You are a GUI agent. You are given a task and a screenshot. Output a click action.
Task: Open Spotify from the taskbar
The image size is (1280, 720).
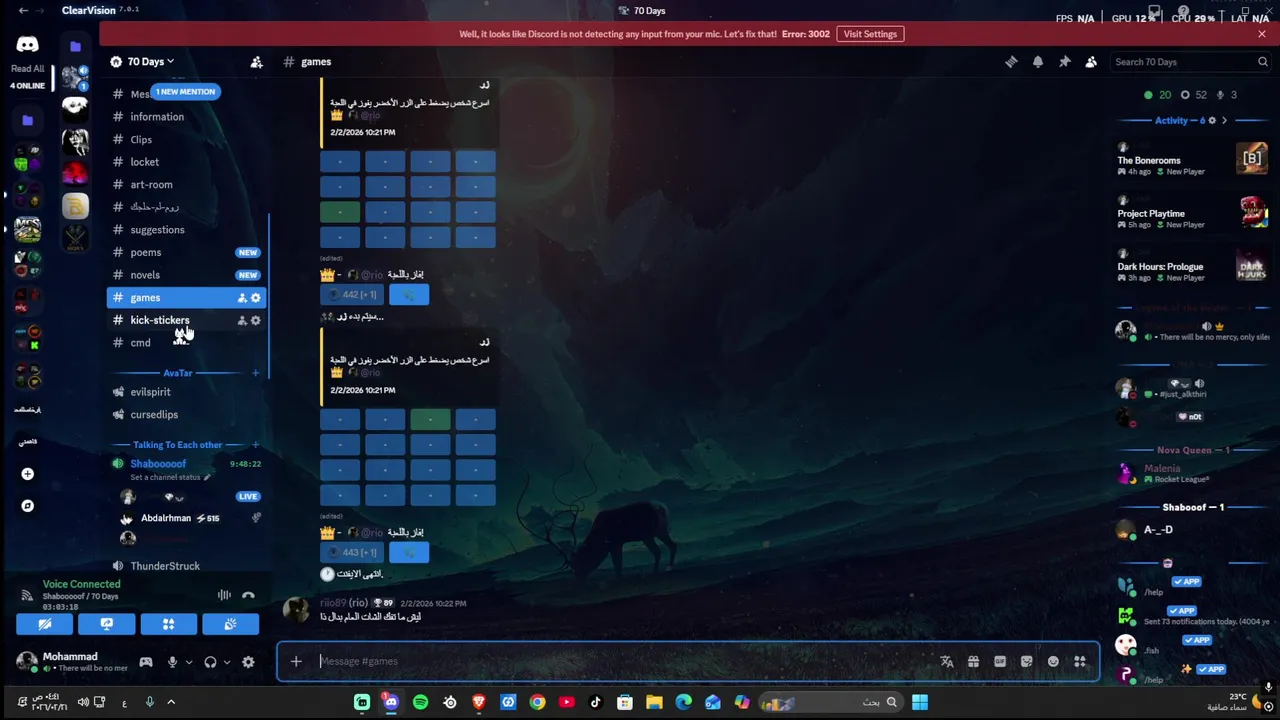(x=420, y=702)
